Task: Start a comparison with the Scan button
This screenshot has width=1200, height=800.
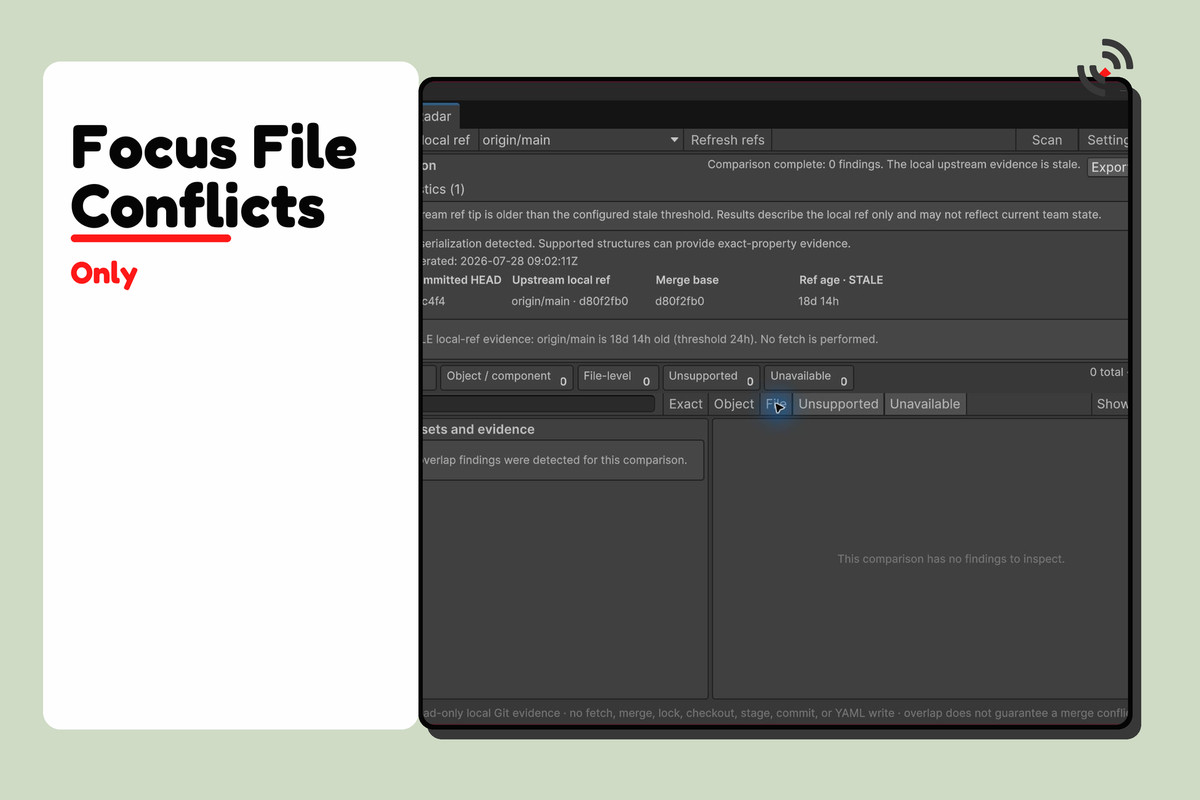Action: pyautogui.click(x=1047, y=140)
